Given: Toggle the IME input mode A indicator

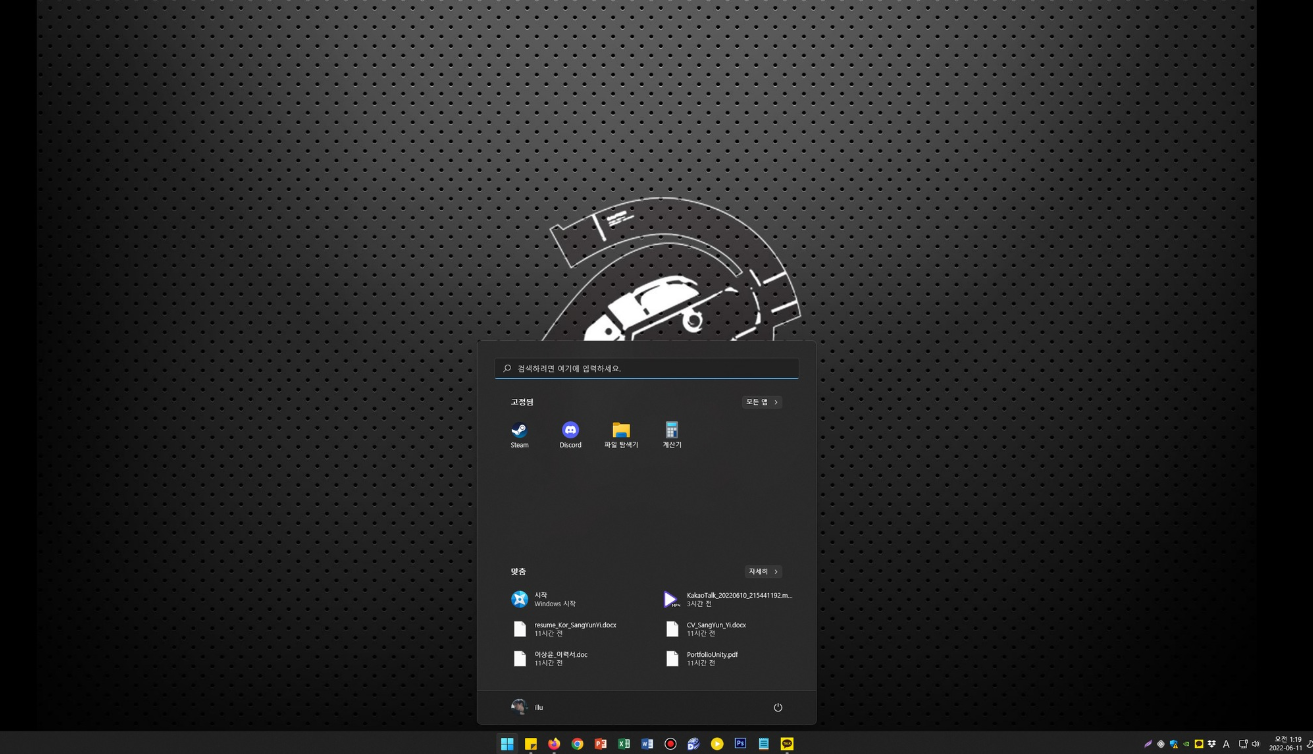Looking at the screenshot, I should 1226,744.
